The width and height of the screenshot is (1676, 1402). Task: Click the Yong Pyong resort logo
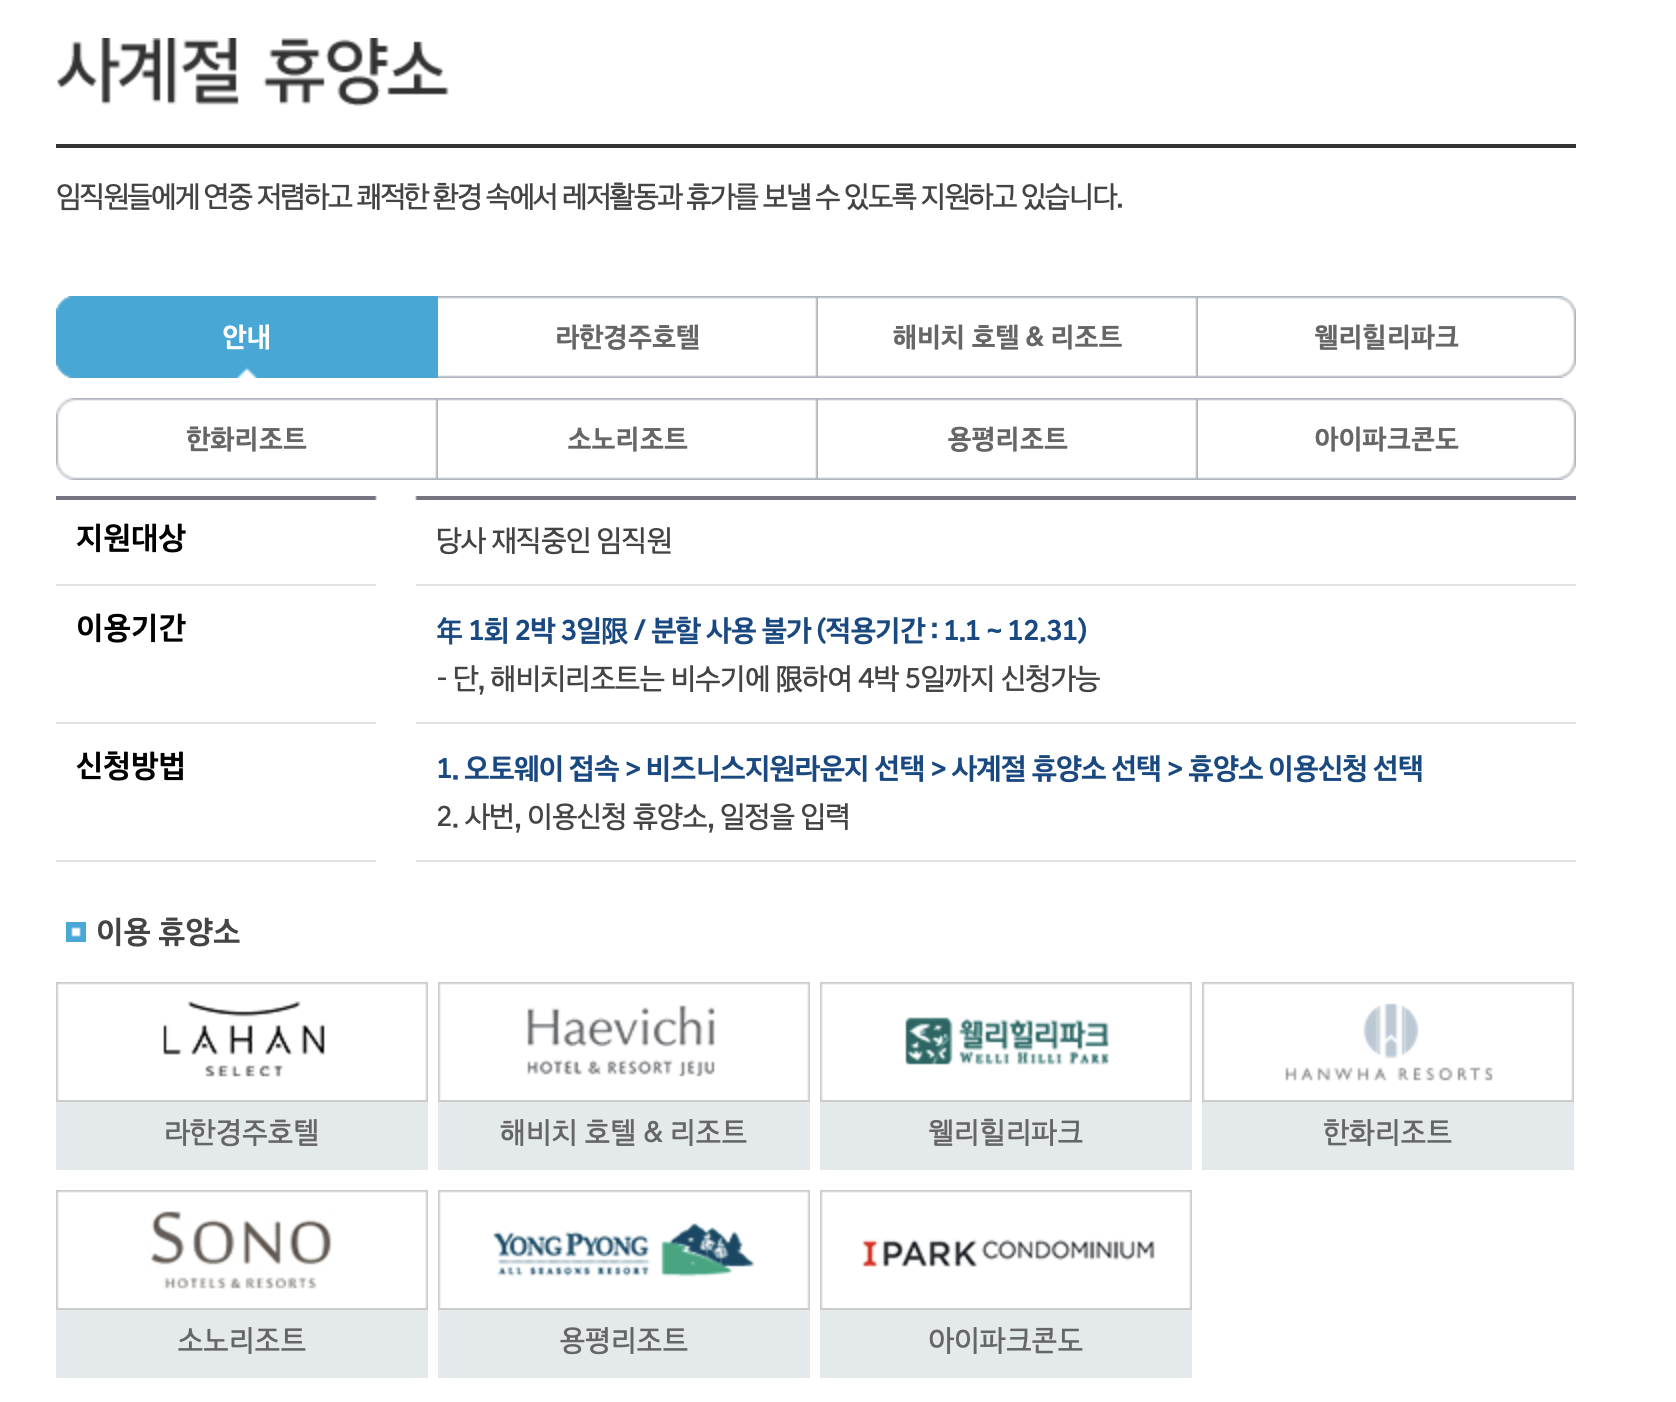[624, 1250]
